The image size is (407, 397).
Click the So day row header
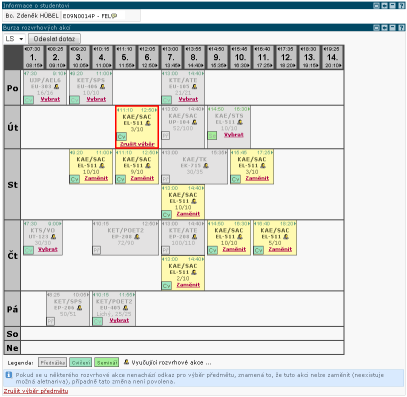coord(12,334)
